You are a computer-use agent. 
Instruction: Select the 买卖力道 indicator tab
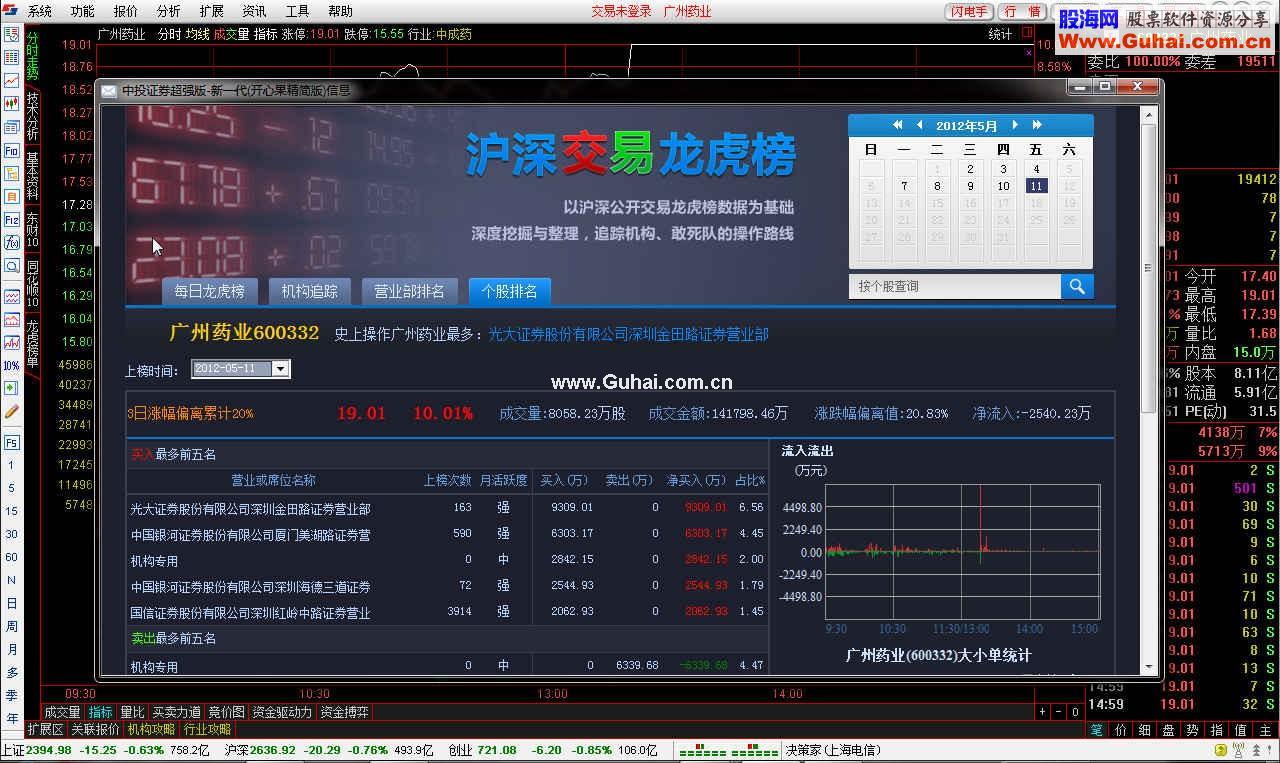click(x=176, y=712)
